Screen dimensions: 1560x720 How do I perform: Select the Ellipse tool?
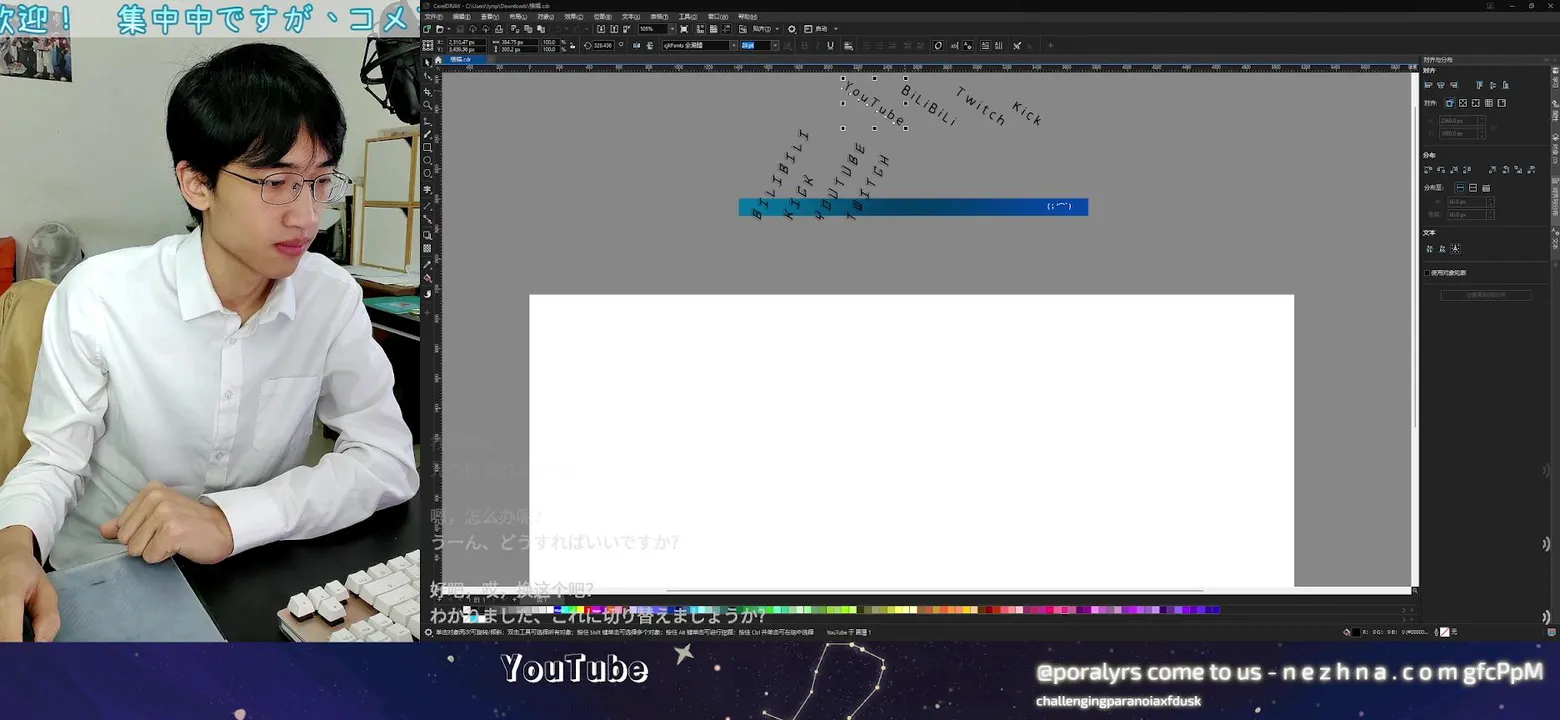coord(428,161)
